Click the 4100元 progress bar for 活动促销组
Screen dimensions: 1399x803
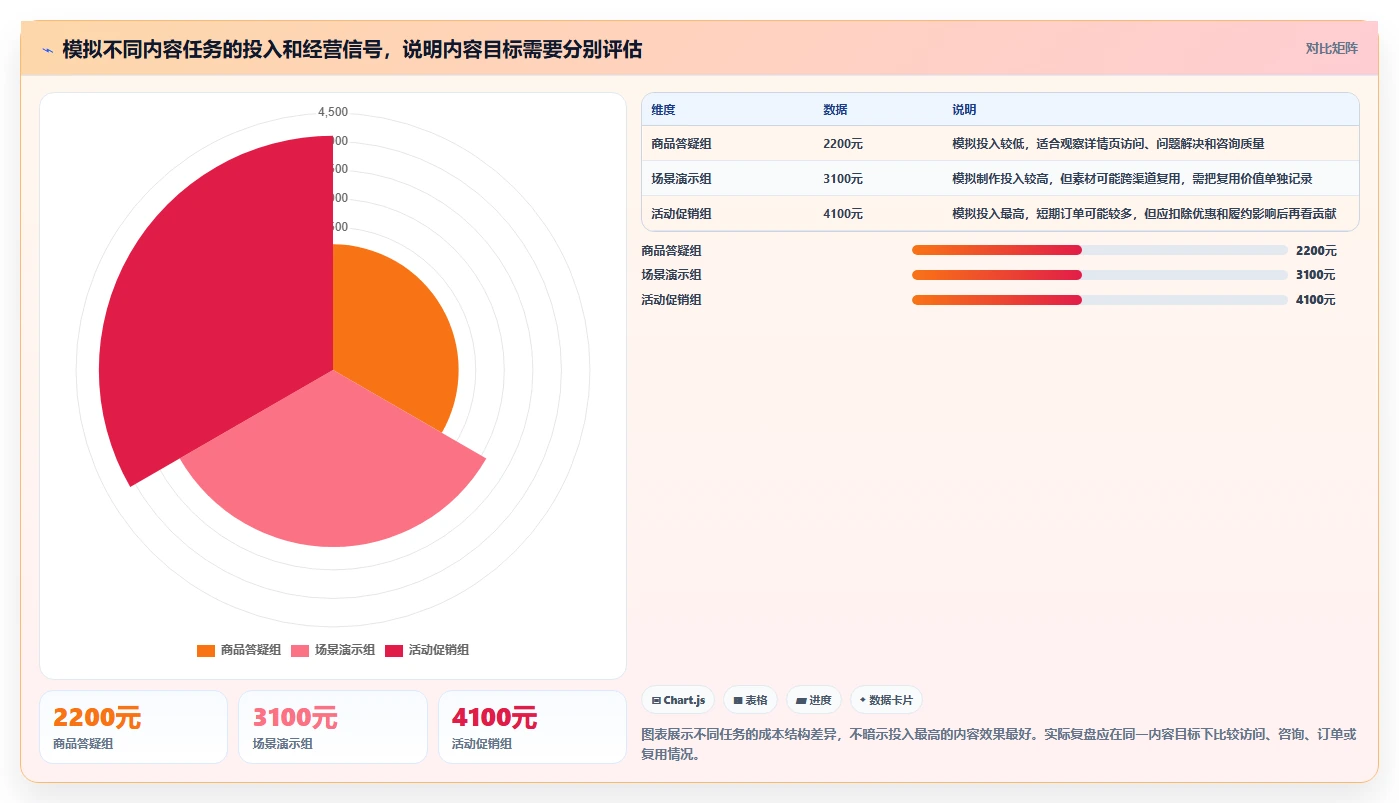[x=1099, y=300]
